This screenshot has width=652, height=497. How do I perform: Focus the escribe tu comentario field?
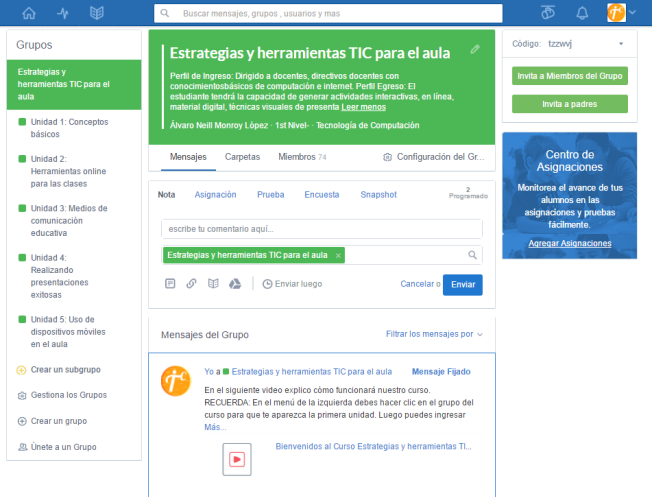pyautogui.click(x=322, y=229)
